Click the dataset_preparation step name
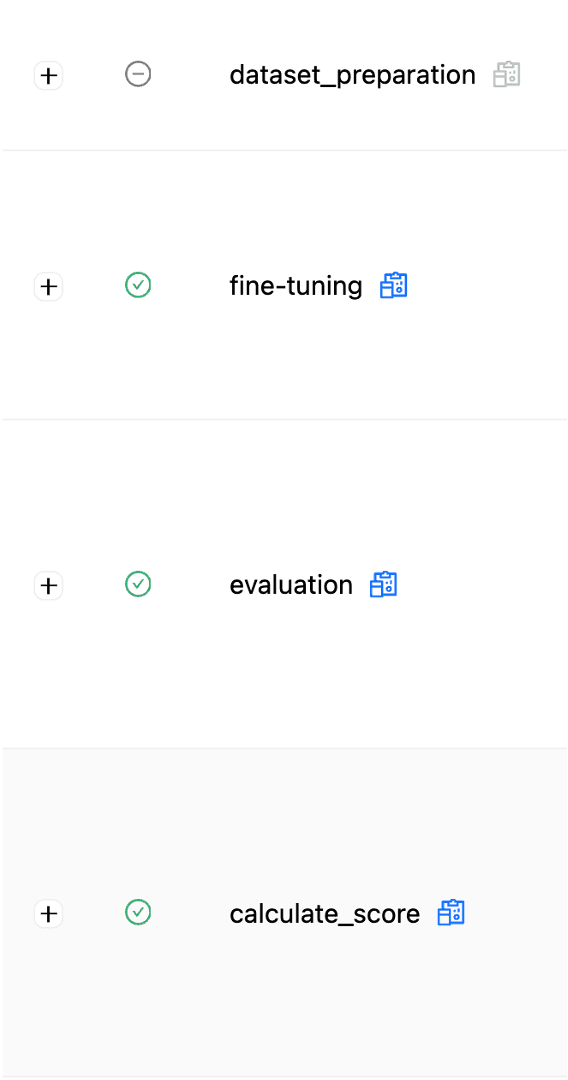Image resolution: width=568 pixels, height=1080 pixels. pos(353,75)
